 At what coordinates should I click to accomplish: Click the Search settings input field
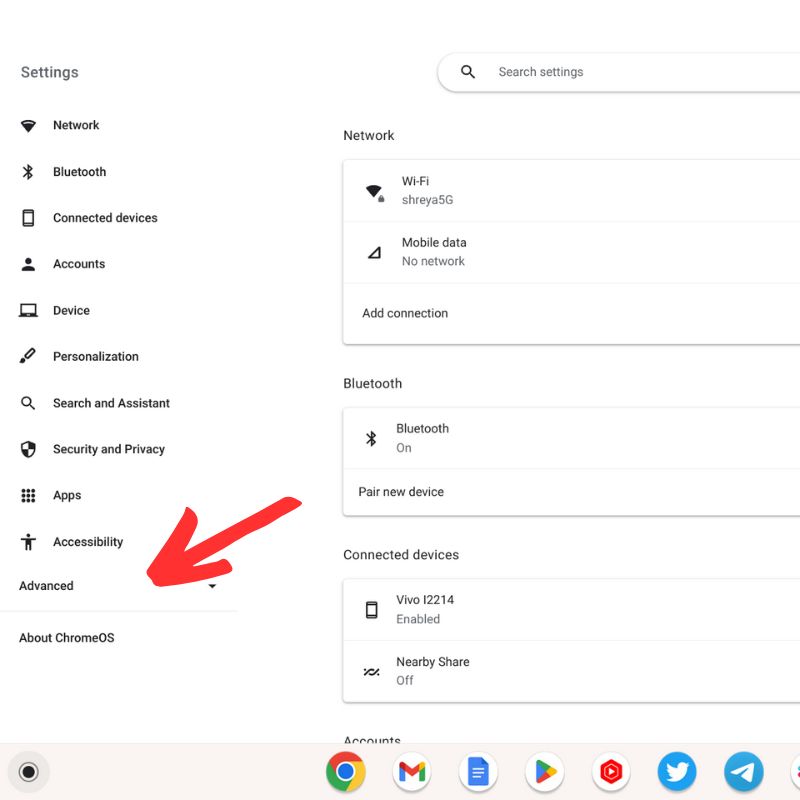pyautogui.click(x=619, y=72)
